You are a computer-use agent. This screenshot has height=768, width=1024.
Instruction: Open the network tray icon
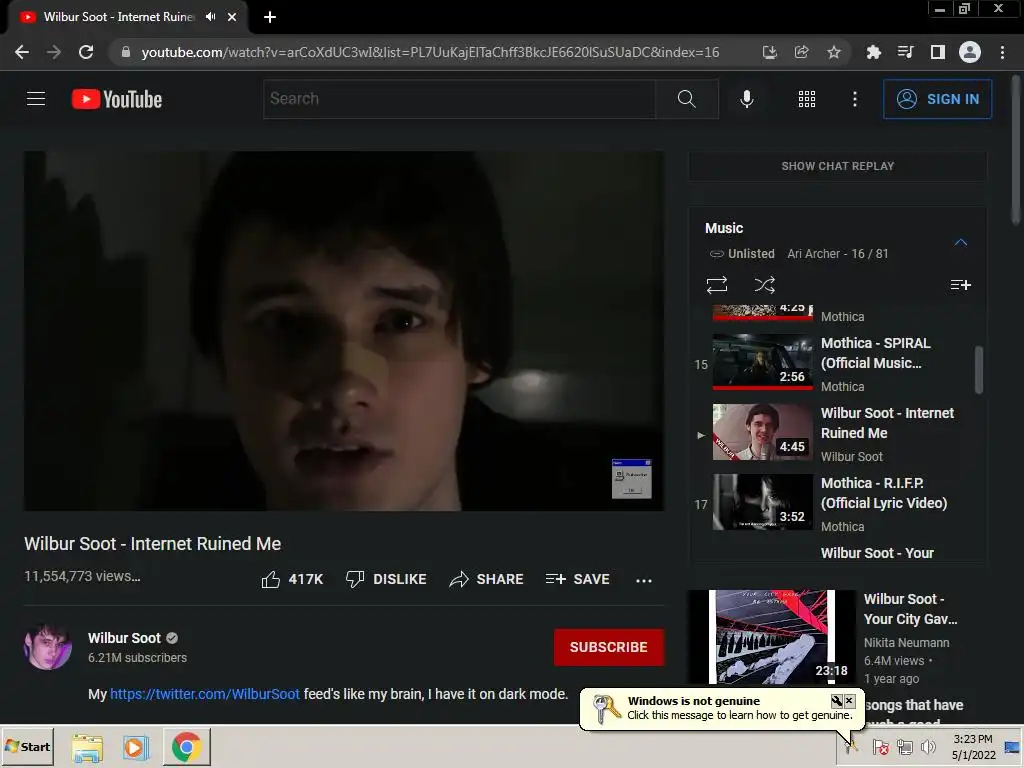pyautogui.click(x=904, y=746)
